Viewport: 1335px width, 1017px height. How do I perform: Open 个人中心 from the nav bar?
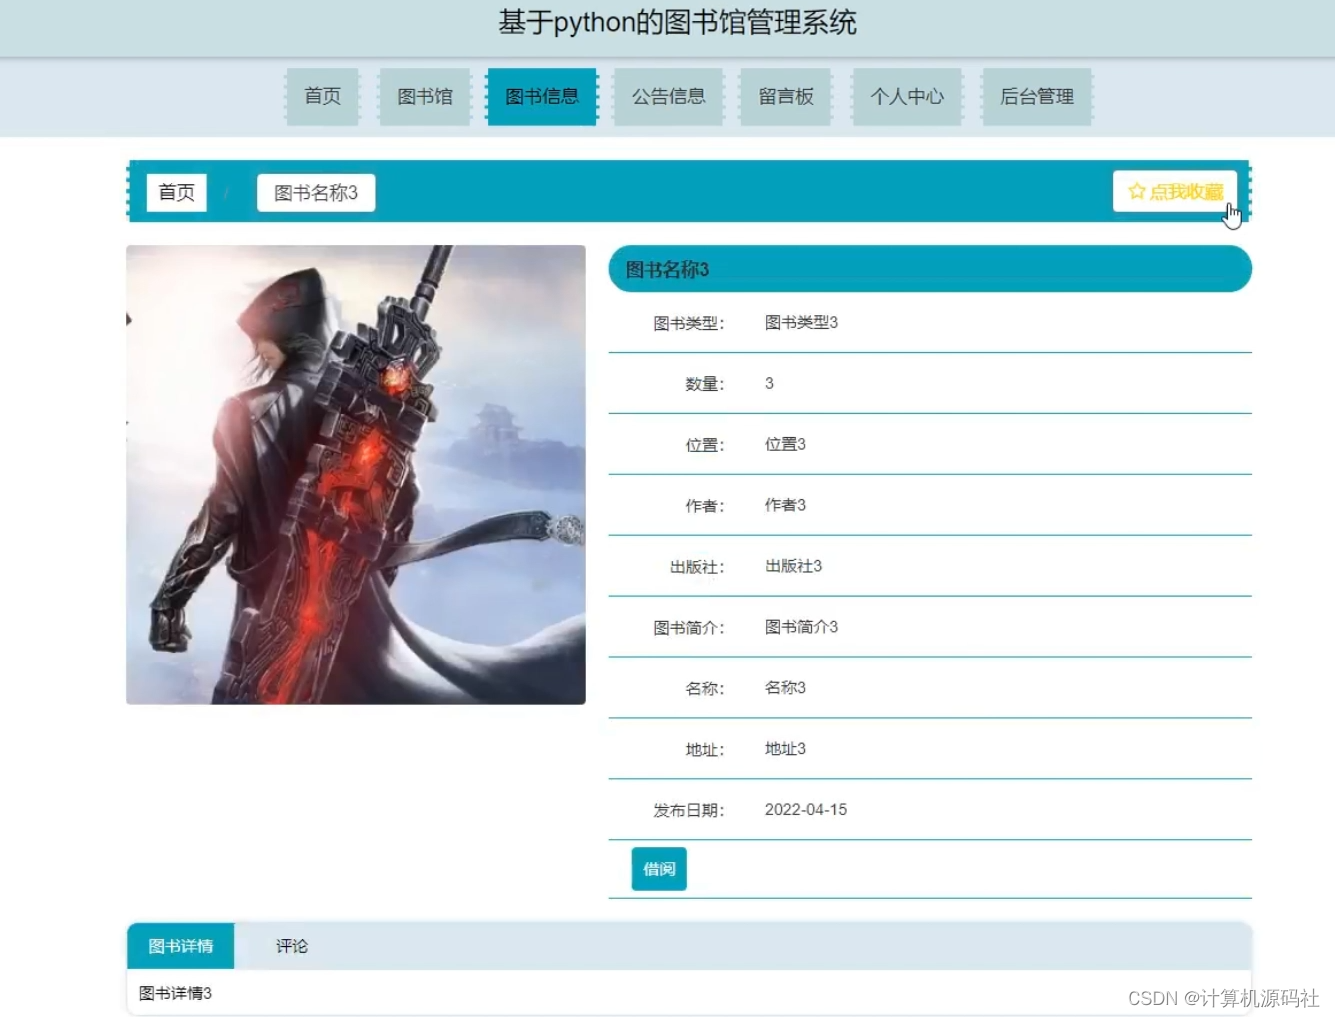pyautogui.click(x=907, y=97)
